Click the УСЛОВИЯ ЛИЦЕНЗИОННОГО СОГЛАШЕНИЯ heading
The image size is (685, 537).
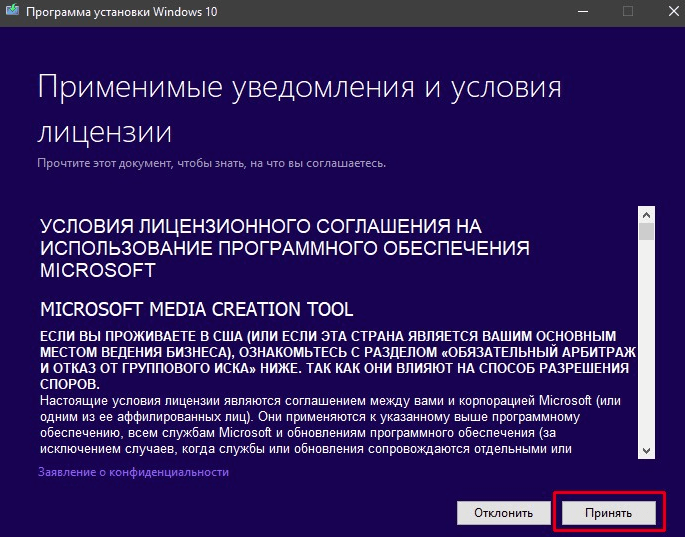285,248
